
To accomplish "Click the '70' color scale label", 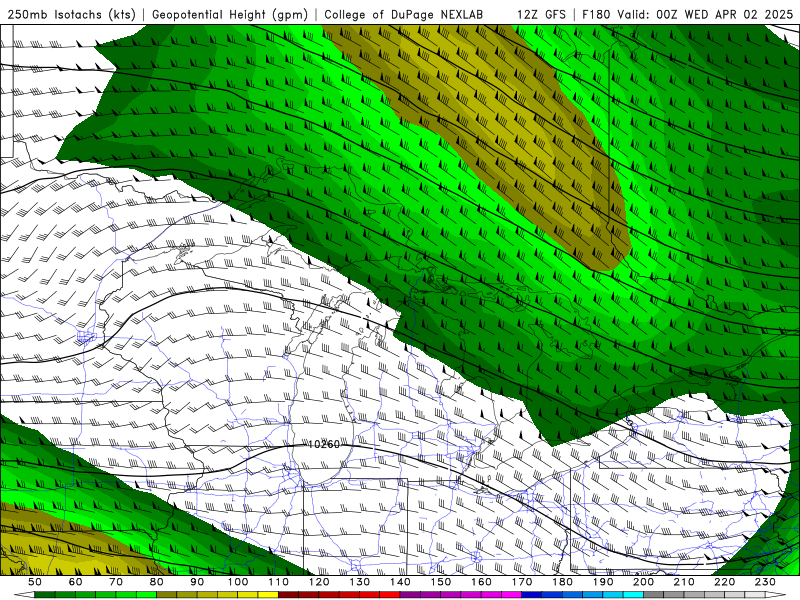I will tap(116, 582).
